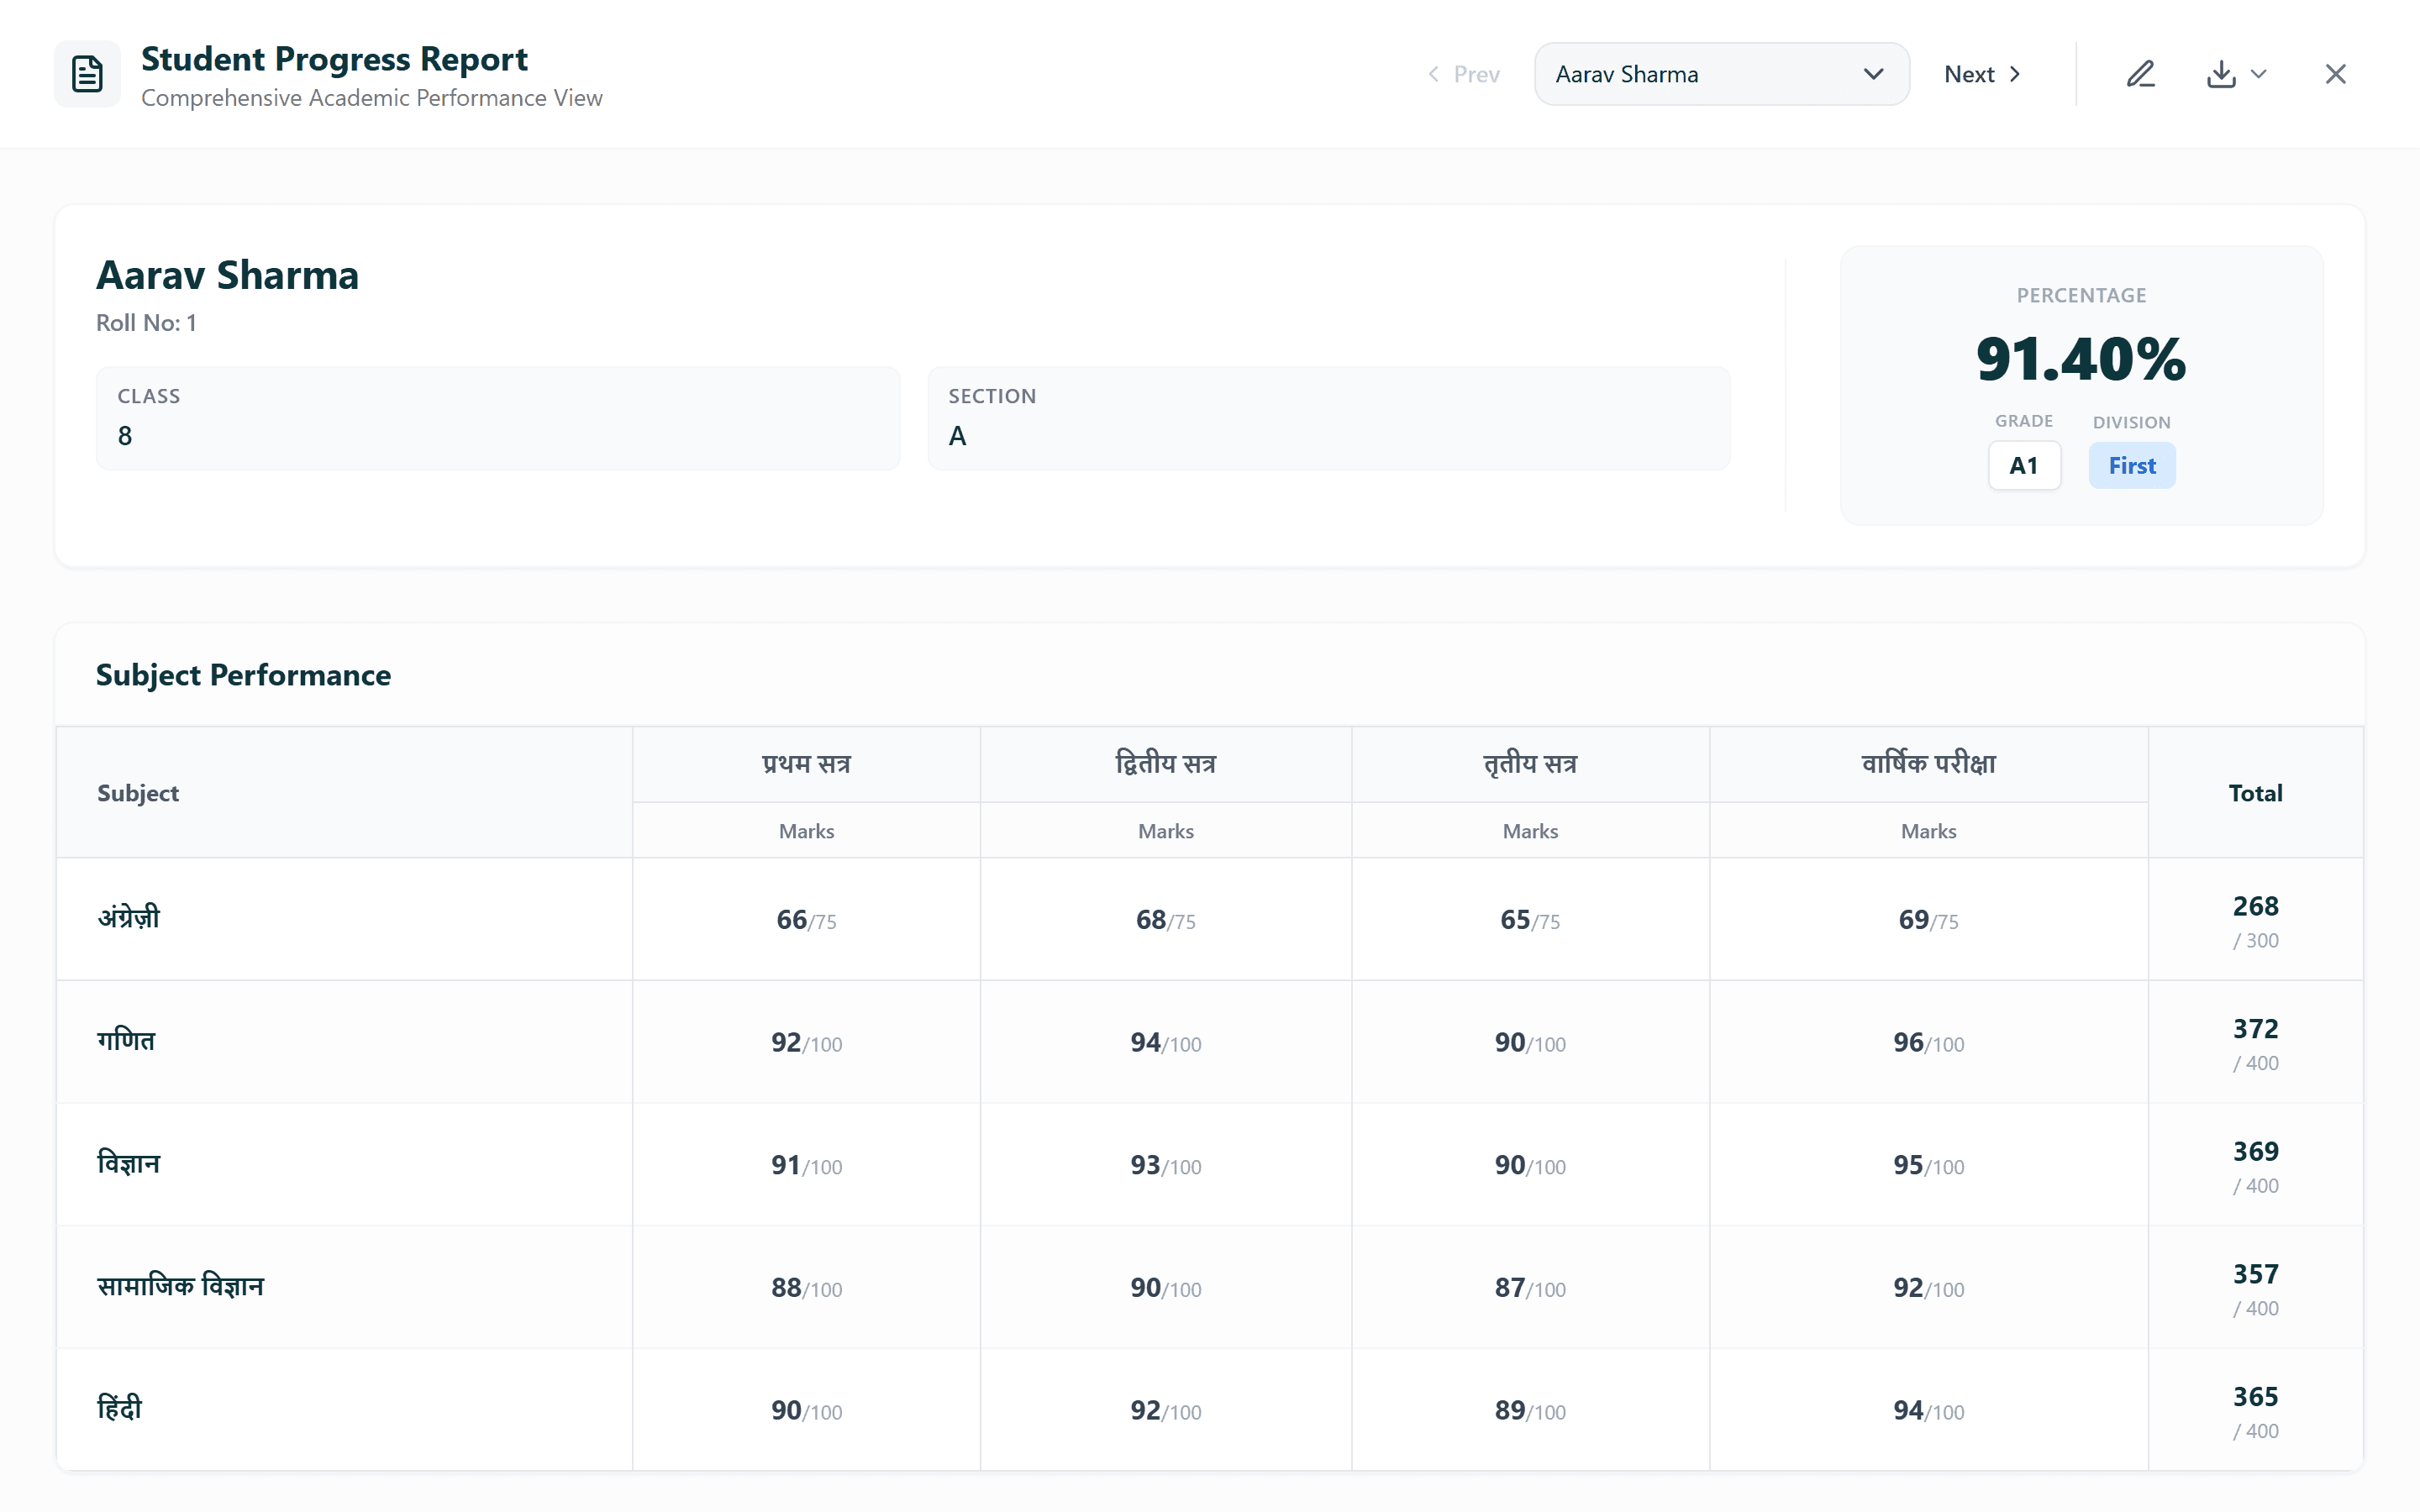The width and height of the screenshot is (2420, 1512).
Task: Click the A1 grade badge
Action: (2024, 465)
